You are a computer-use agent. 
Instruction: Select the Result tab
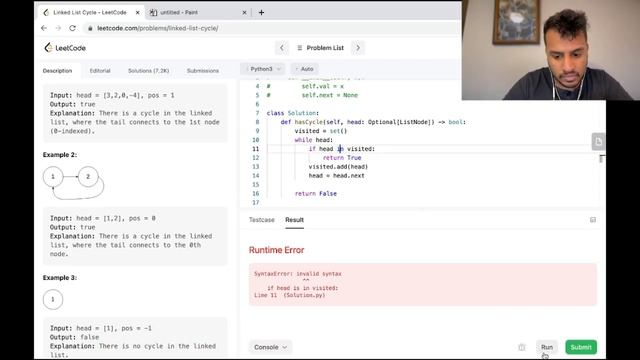coord(294,220)
